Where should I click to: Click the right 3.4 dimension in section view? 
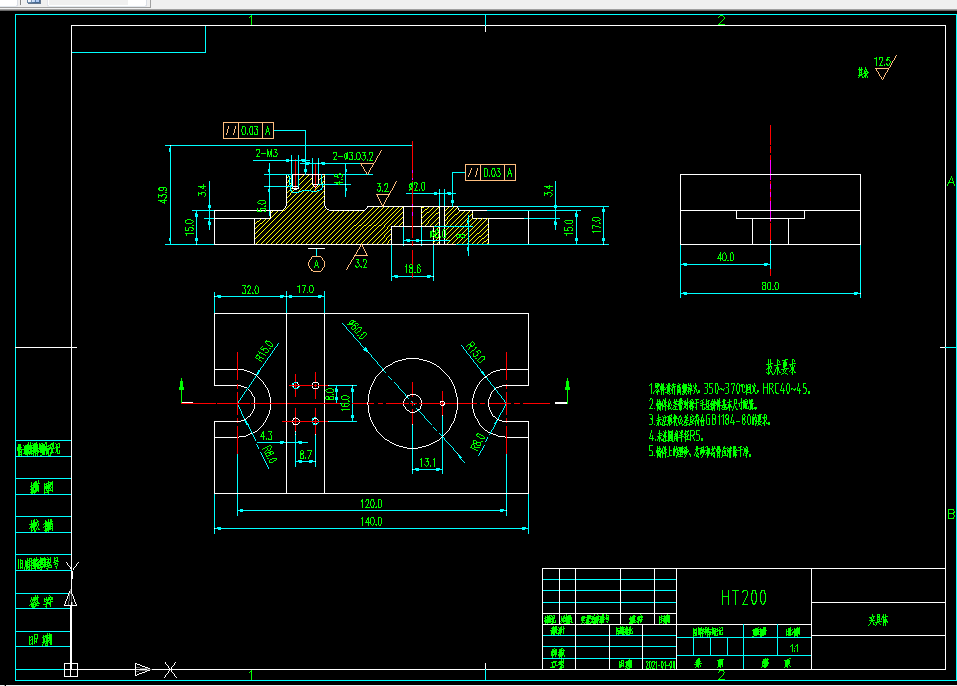[548, 190]
